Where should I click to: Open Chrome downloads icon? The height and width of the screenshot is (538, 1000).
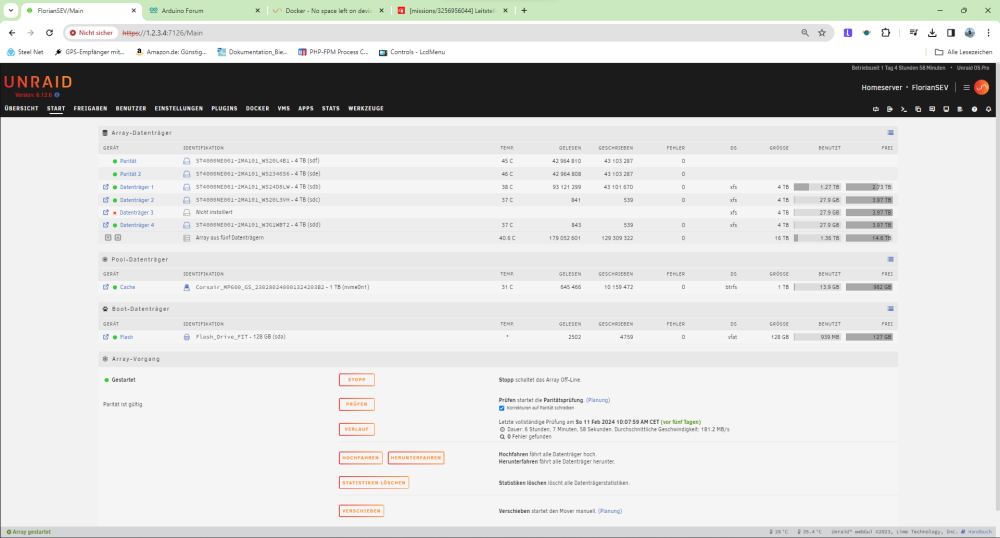[x=932, y=33]
